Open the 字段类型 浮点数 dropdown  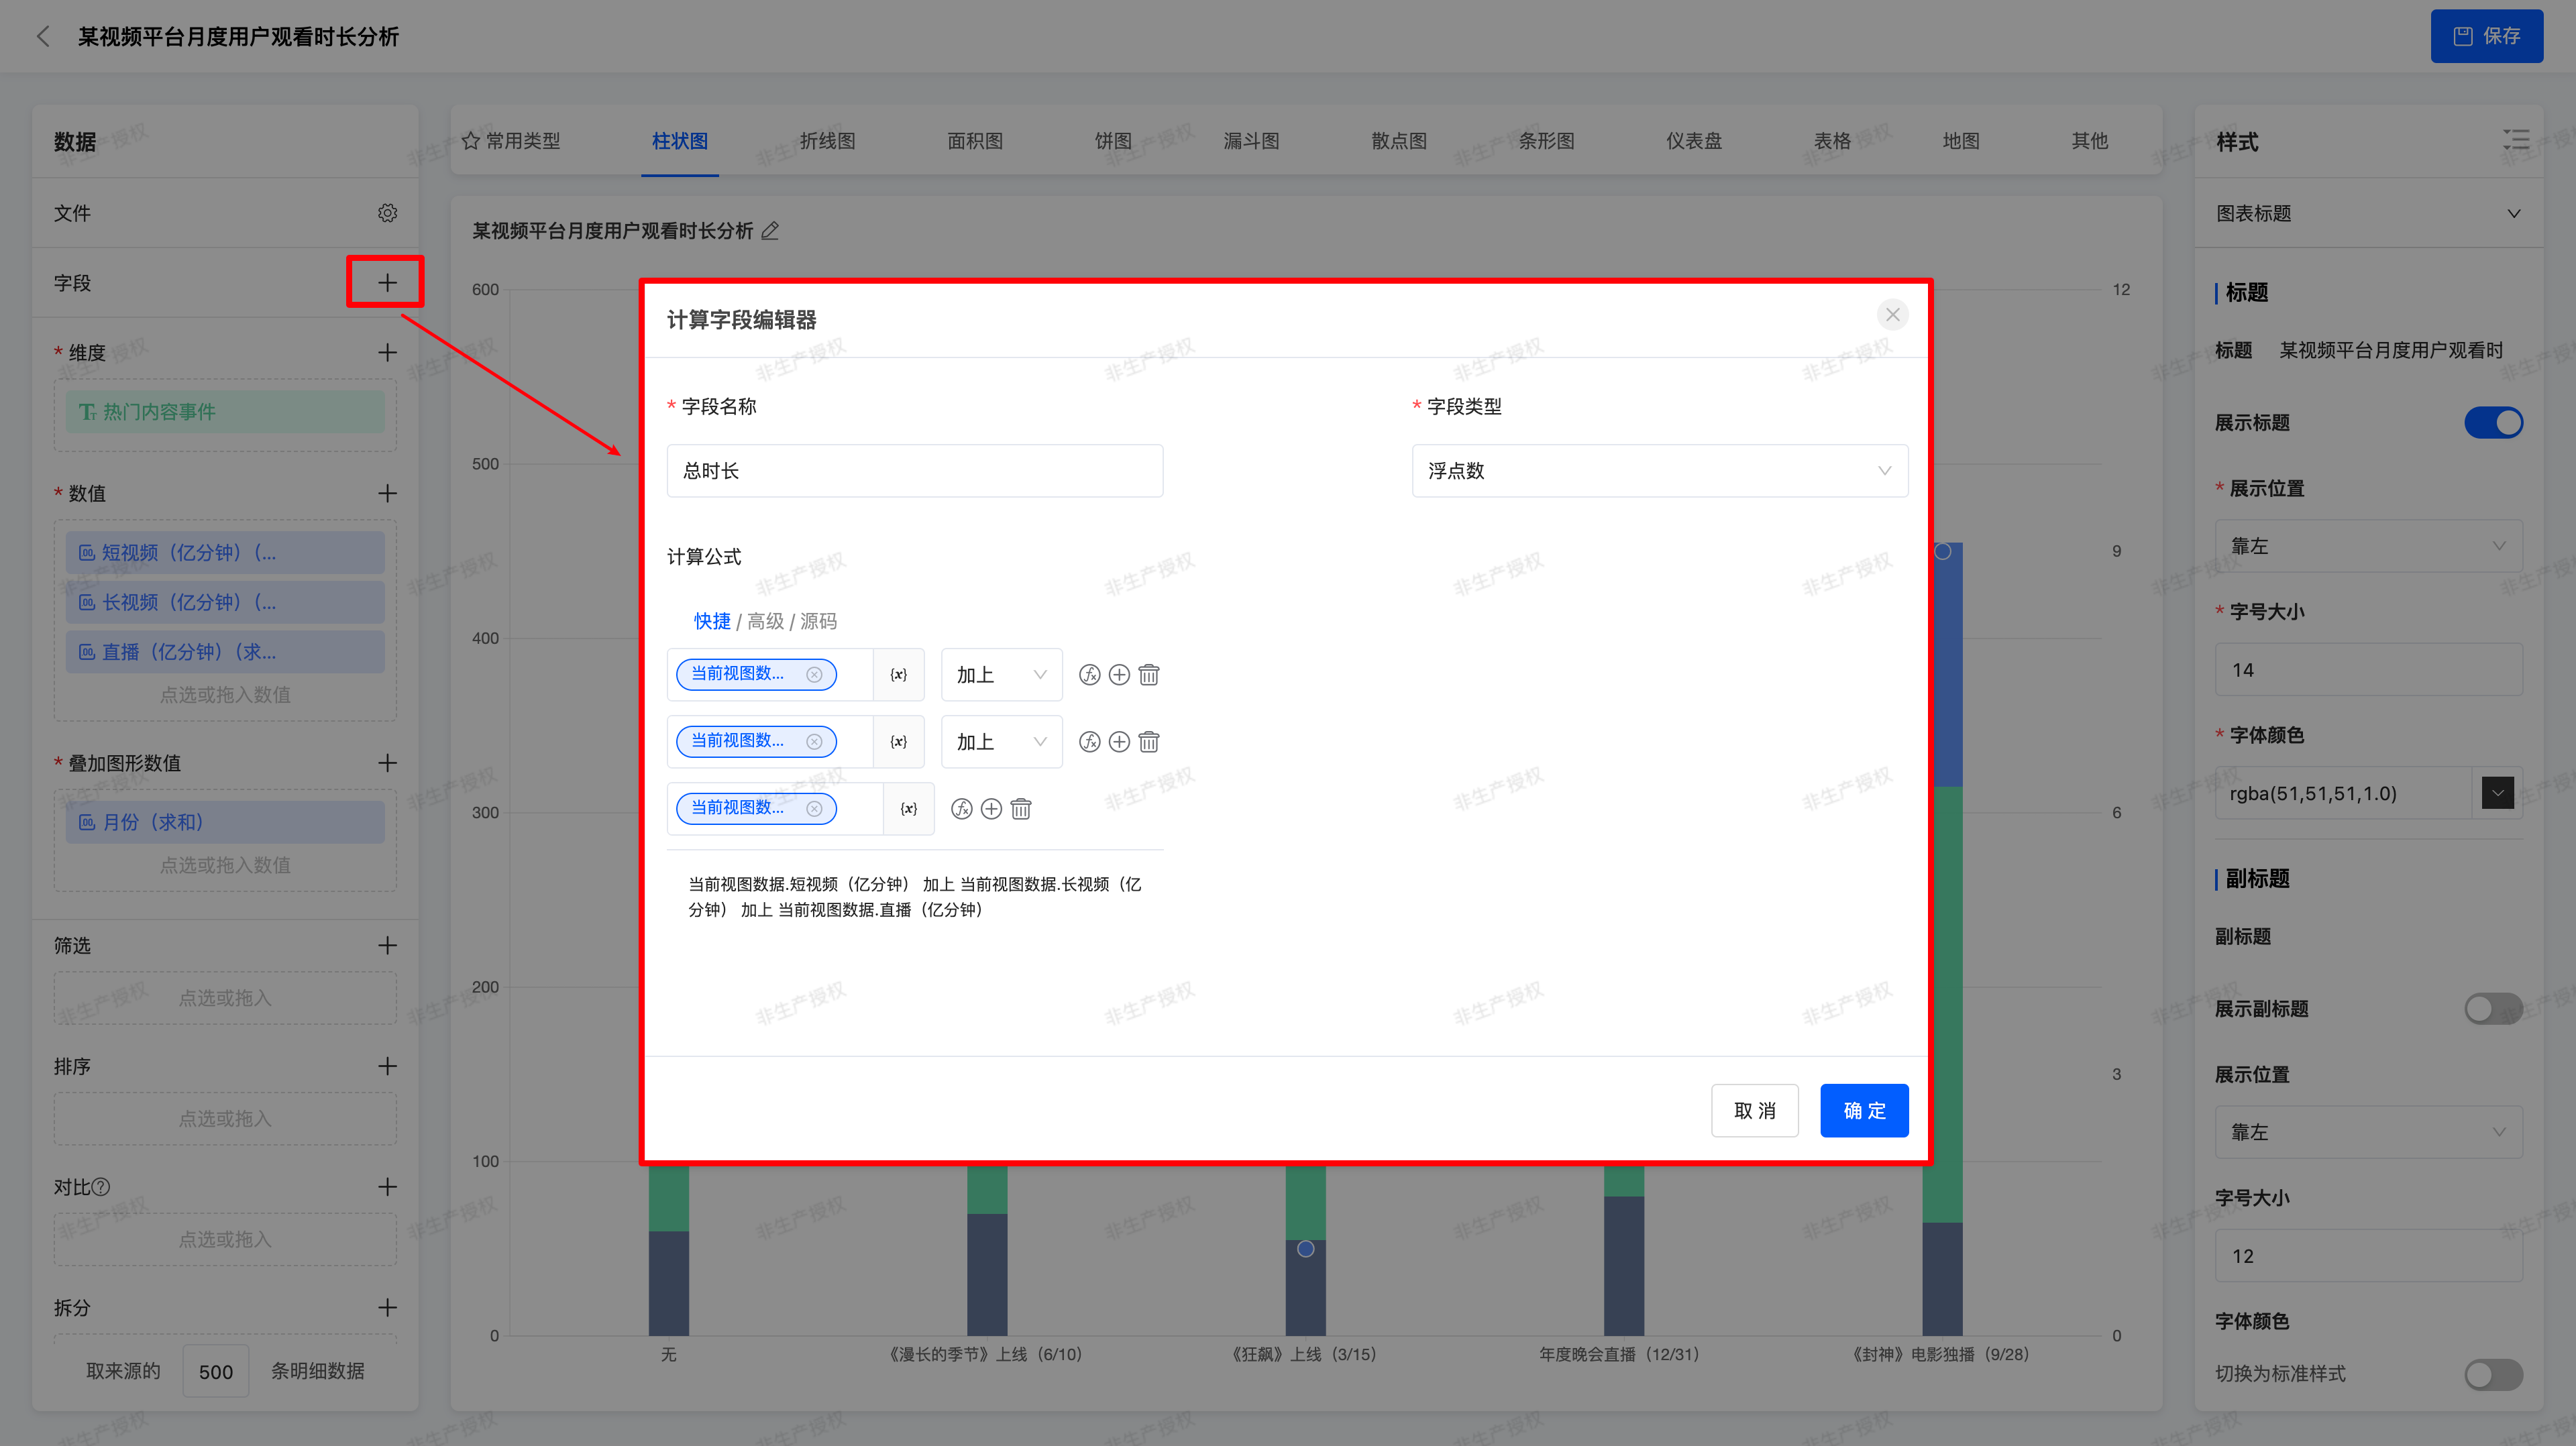pos(1659,471)
